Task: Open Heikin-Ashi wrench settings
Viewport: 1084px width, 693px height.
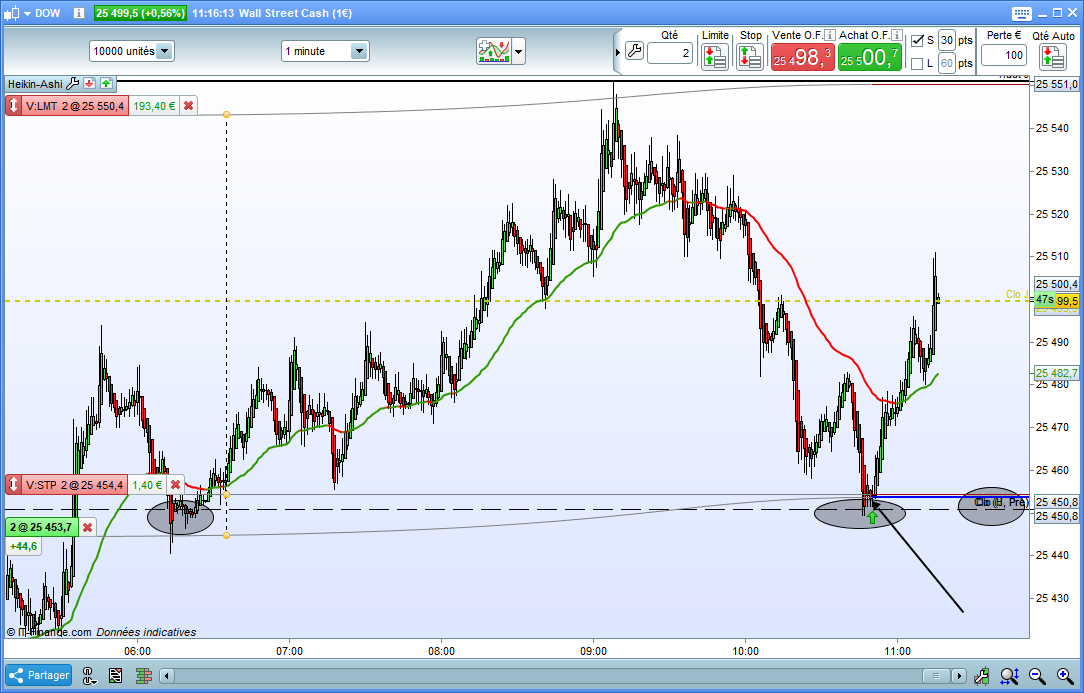Action: pos(72,84)
